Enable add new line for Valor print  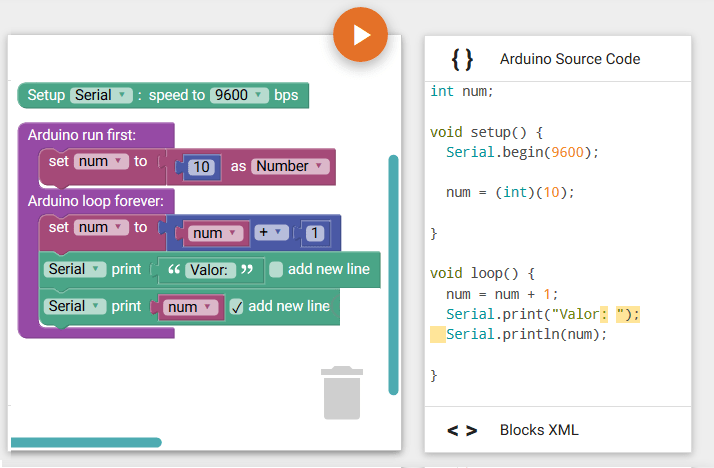pyautogui.click(x=276, y=269)
